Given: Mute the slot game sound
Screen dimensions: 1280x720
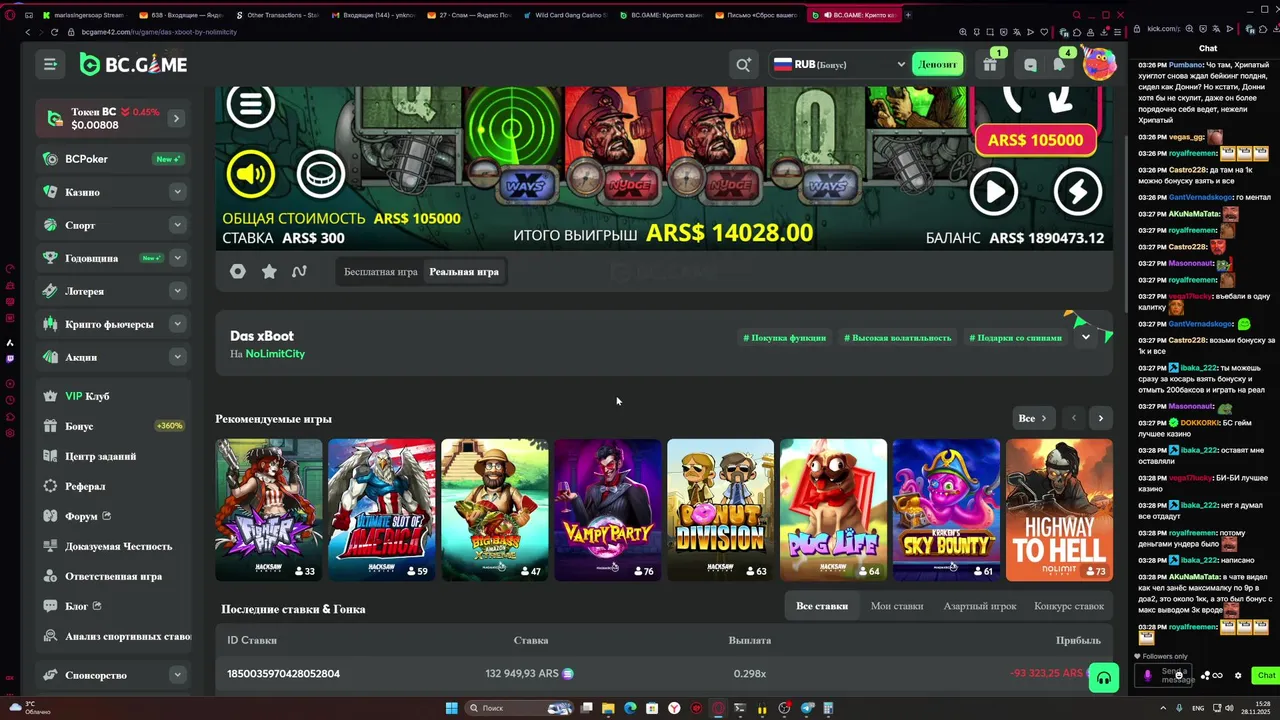Looking at the screenshot, I should click(250, 174).
